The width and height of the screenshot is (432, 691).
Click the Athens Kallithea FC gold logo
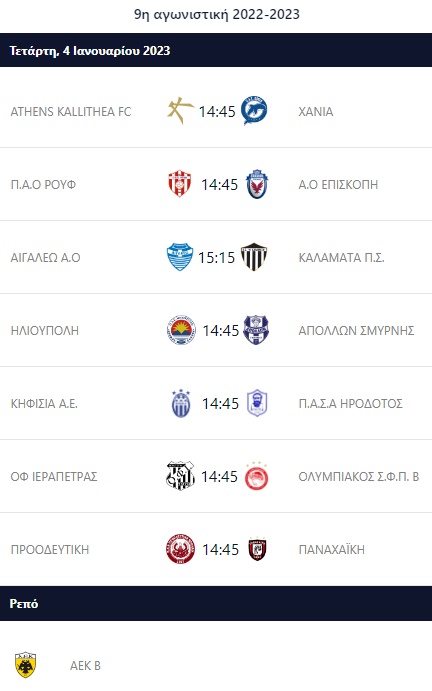tap(180, 110)
